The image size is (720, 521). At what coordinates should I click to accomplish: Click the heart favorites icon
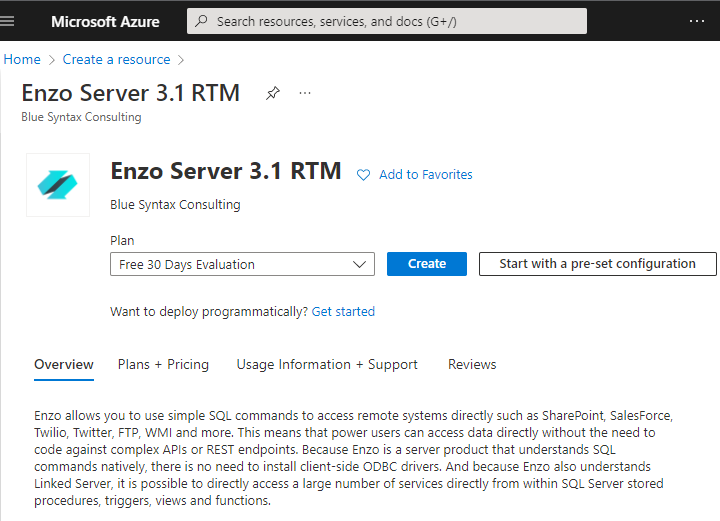point(363,175)
